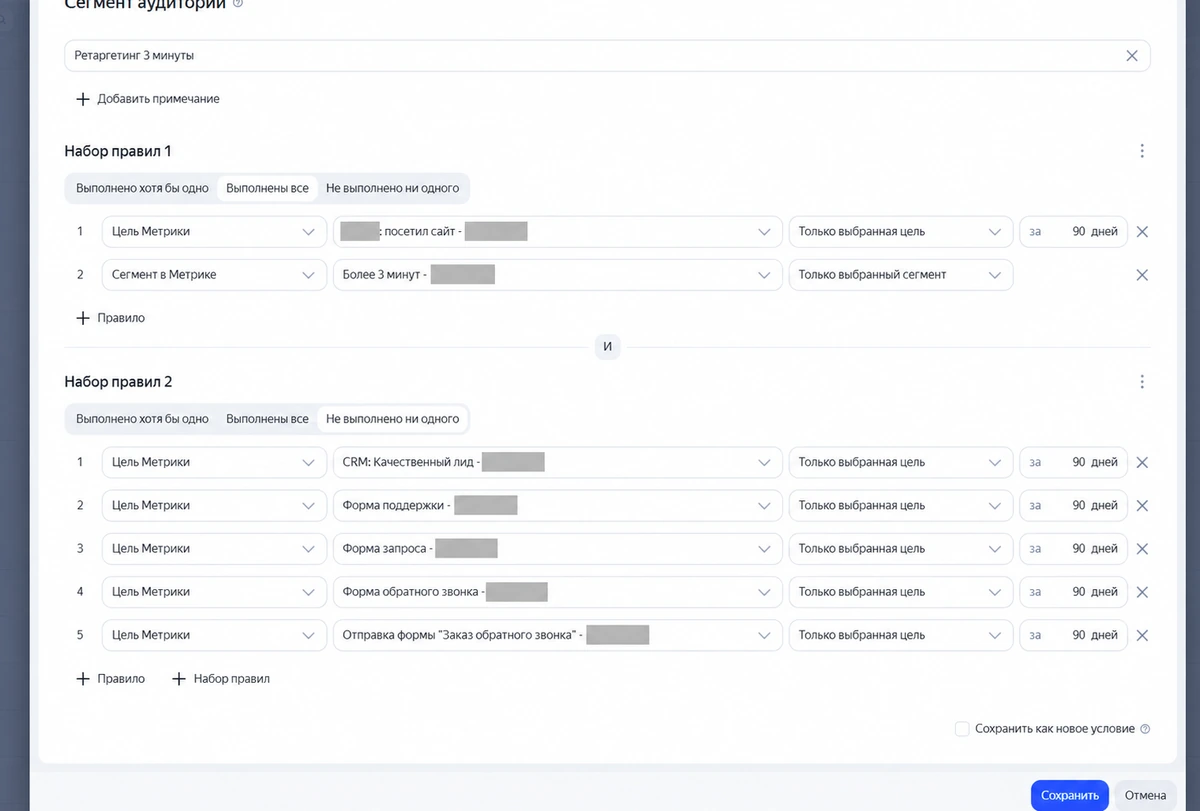Select 'Выполнено хотя бы одно' in rule set 1
Viewport: 1200px width, 811px height.
pyautogui.click(x=142, y=188)
